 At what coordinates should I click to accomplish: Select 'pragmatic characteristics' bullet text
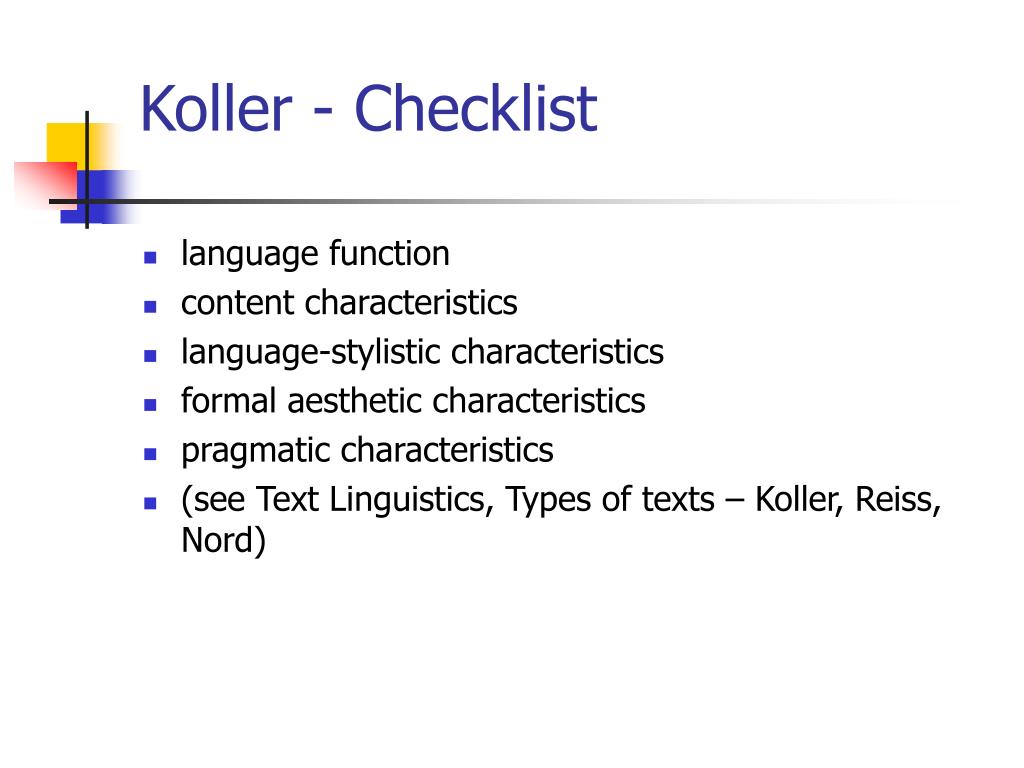coord(367,451)
